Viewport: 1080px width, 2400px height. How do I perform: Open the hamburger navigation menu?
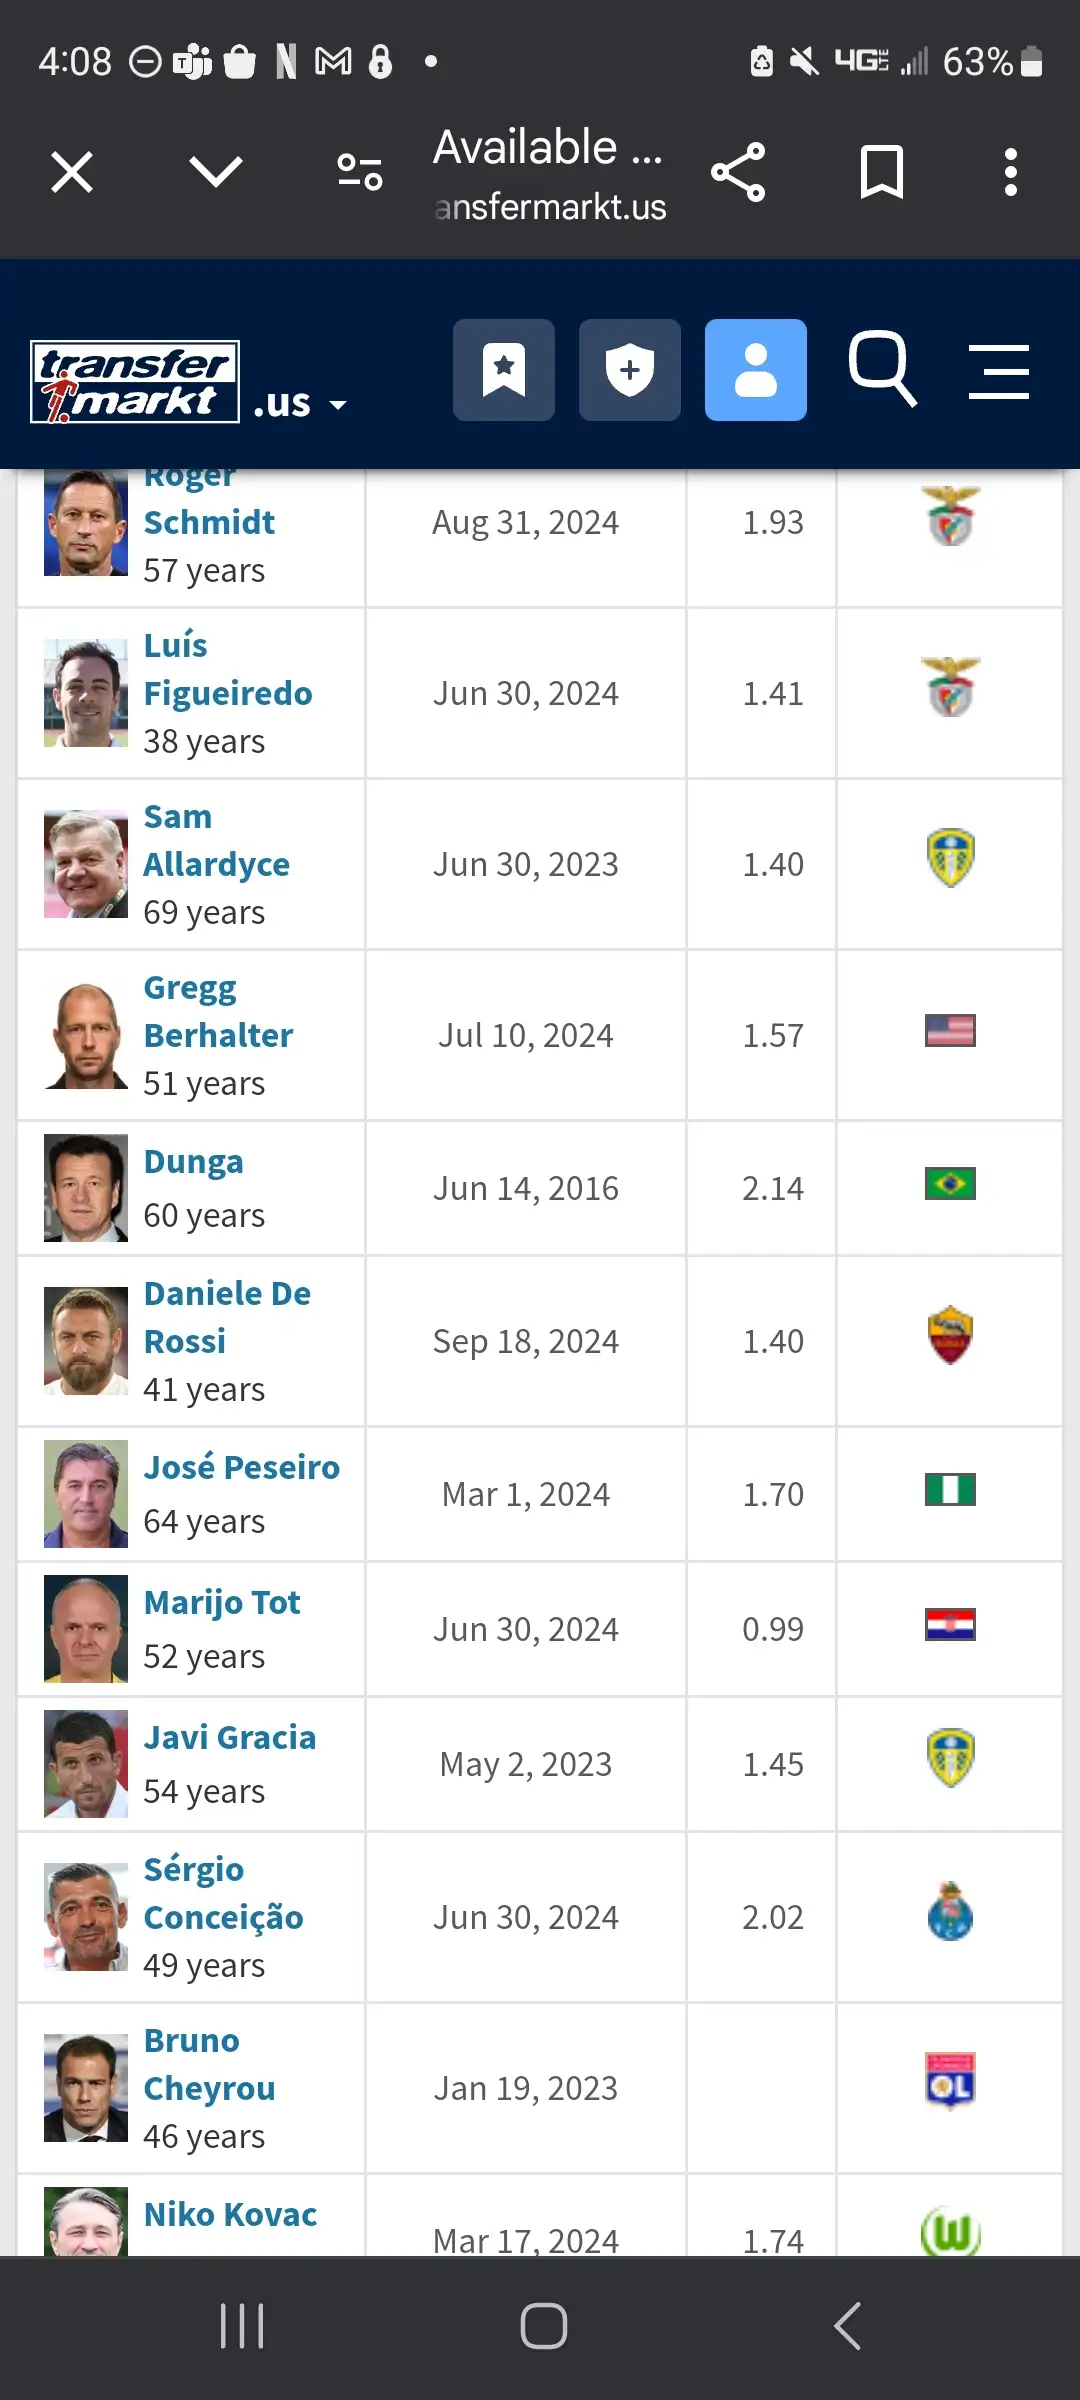[998, 372]
